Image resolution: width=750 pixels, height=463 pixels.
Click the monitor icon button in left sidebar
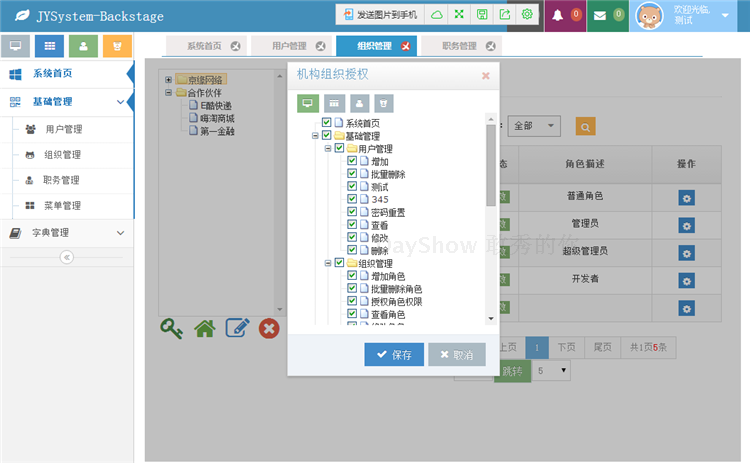[x=15, y=46]
